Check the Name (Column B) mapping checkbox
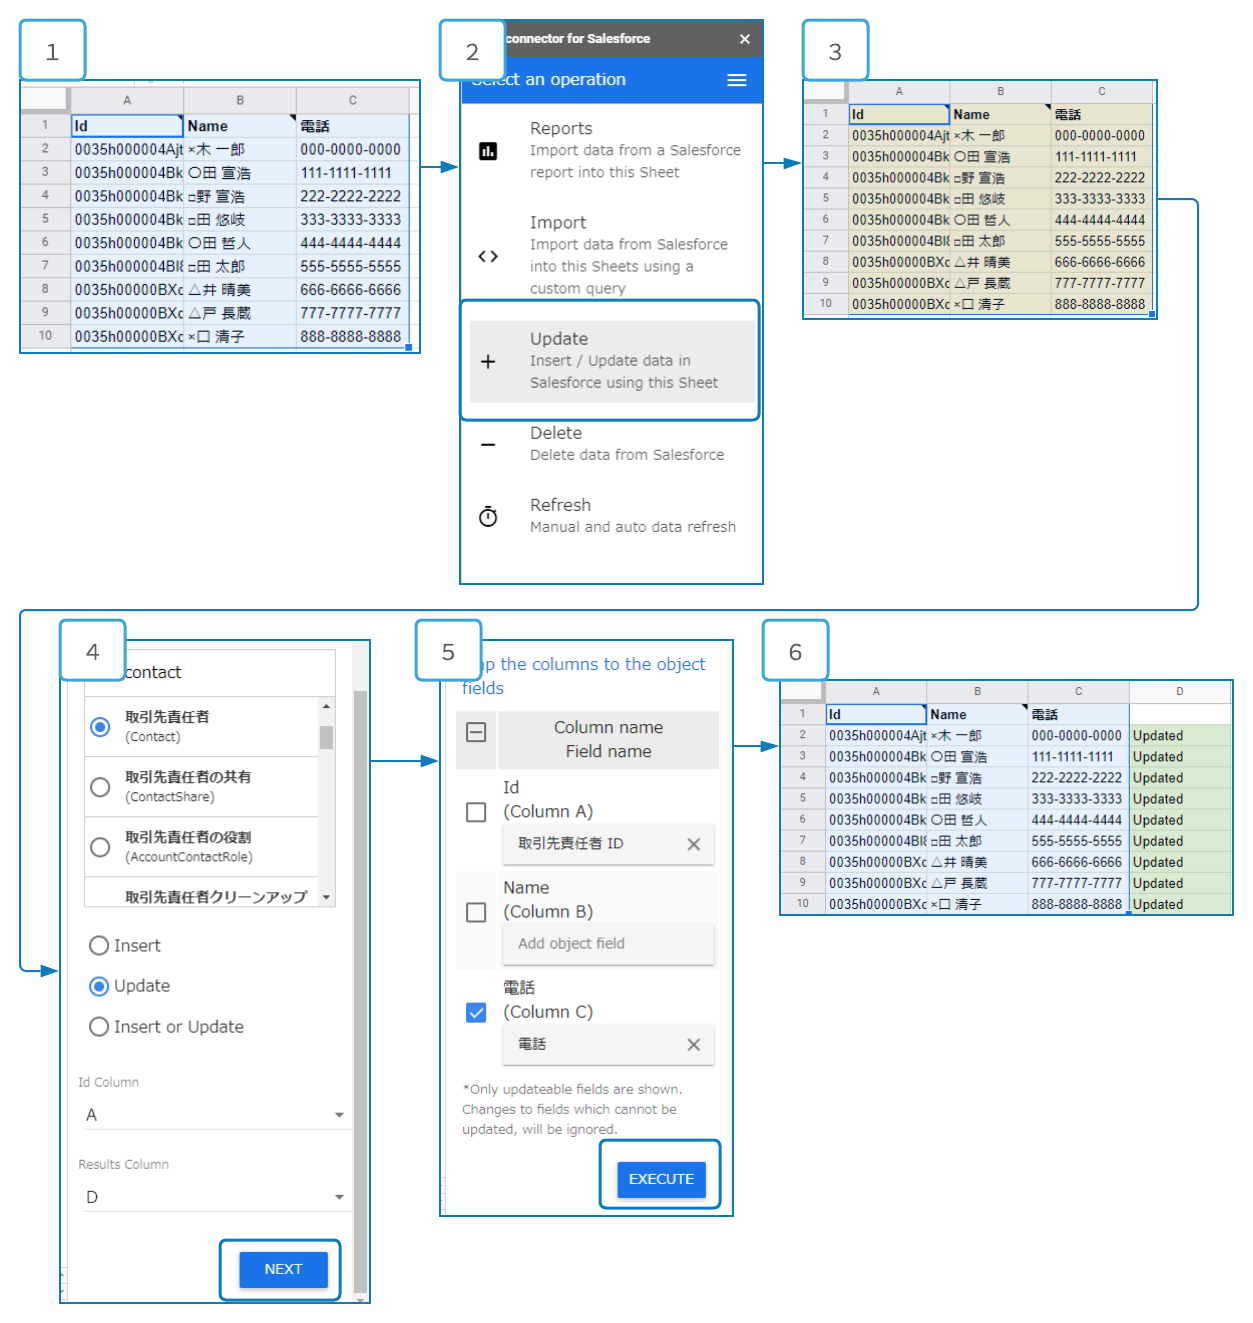The width and height of the screenshot is (1253, 1323). (477, 912)
